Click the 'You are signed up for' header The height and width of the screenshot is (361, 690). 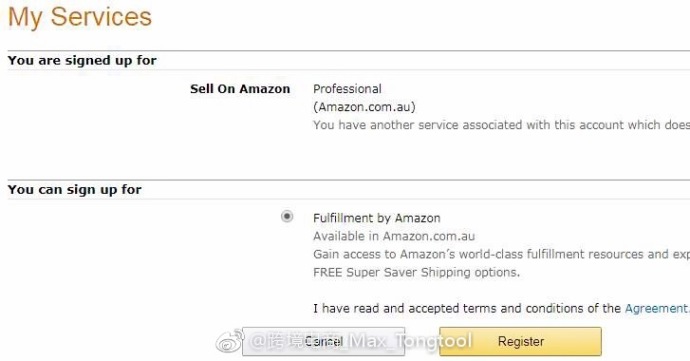pos(82,60)
